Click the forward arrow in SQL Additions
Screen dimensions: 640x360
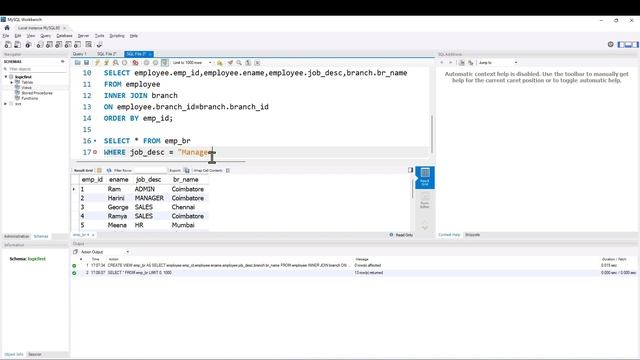pyautogui.click(x=451, y=62)
